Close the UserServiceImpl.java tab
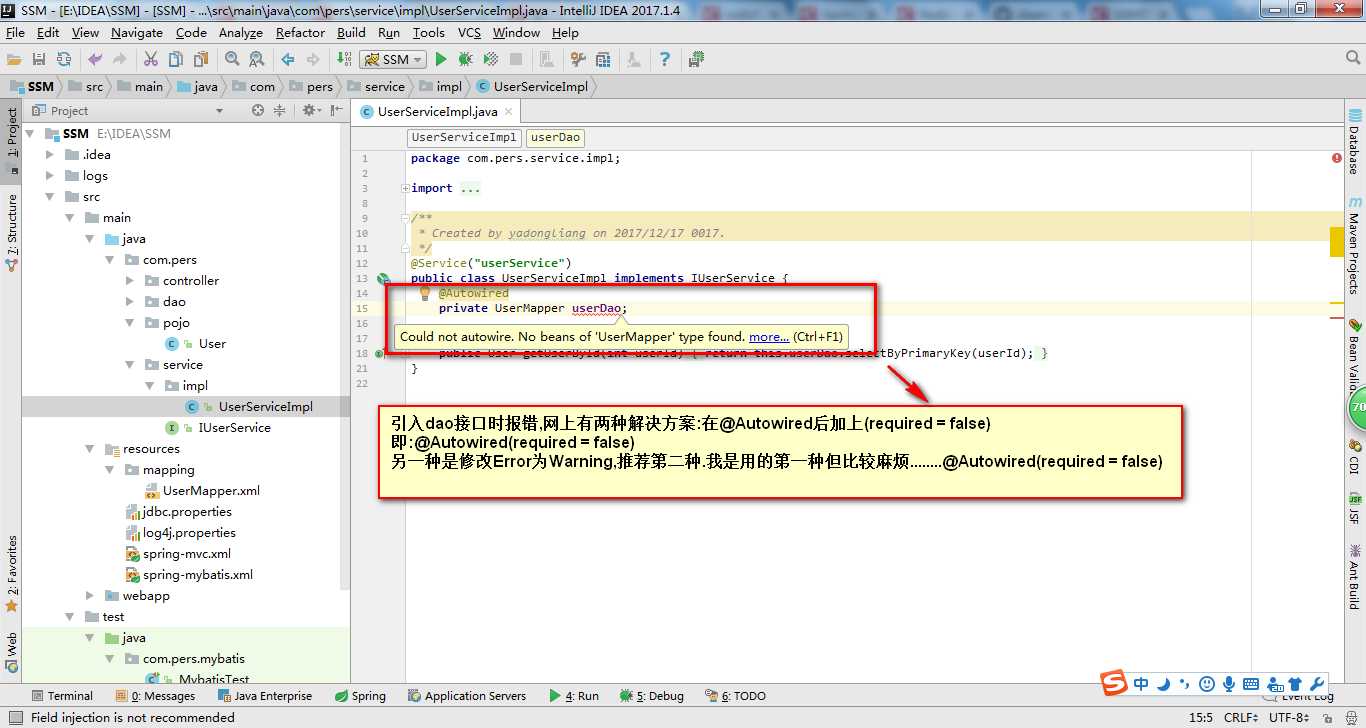 point(508,112)
